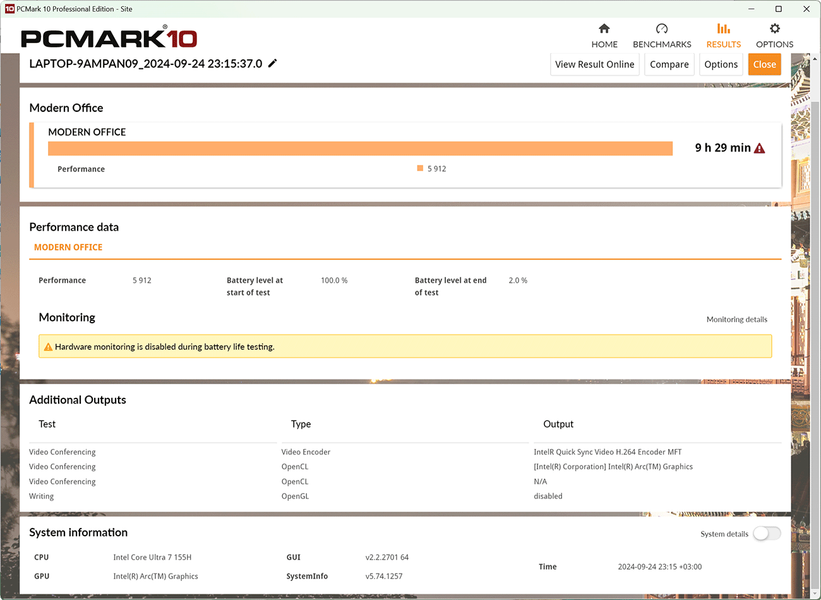Maximize the PCMark 10 window
The height and width of the screenshot is (600, 821).
[779, 9]
